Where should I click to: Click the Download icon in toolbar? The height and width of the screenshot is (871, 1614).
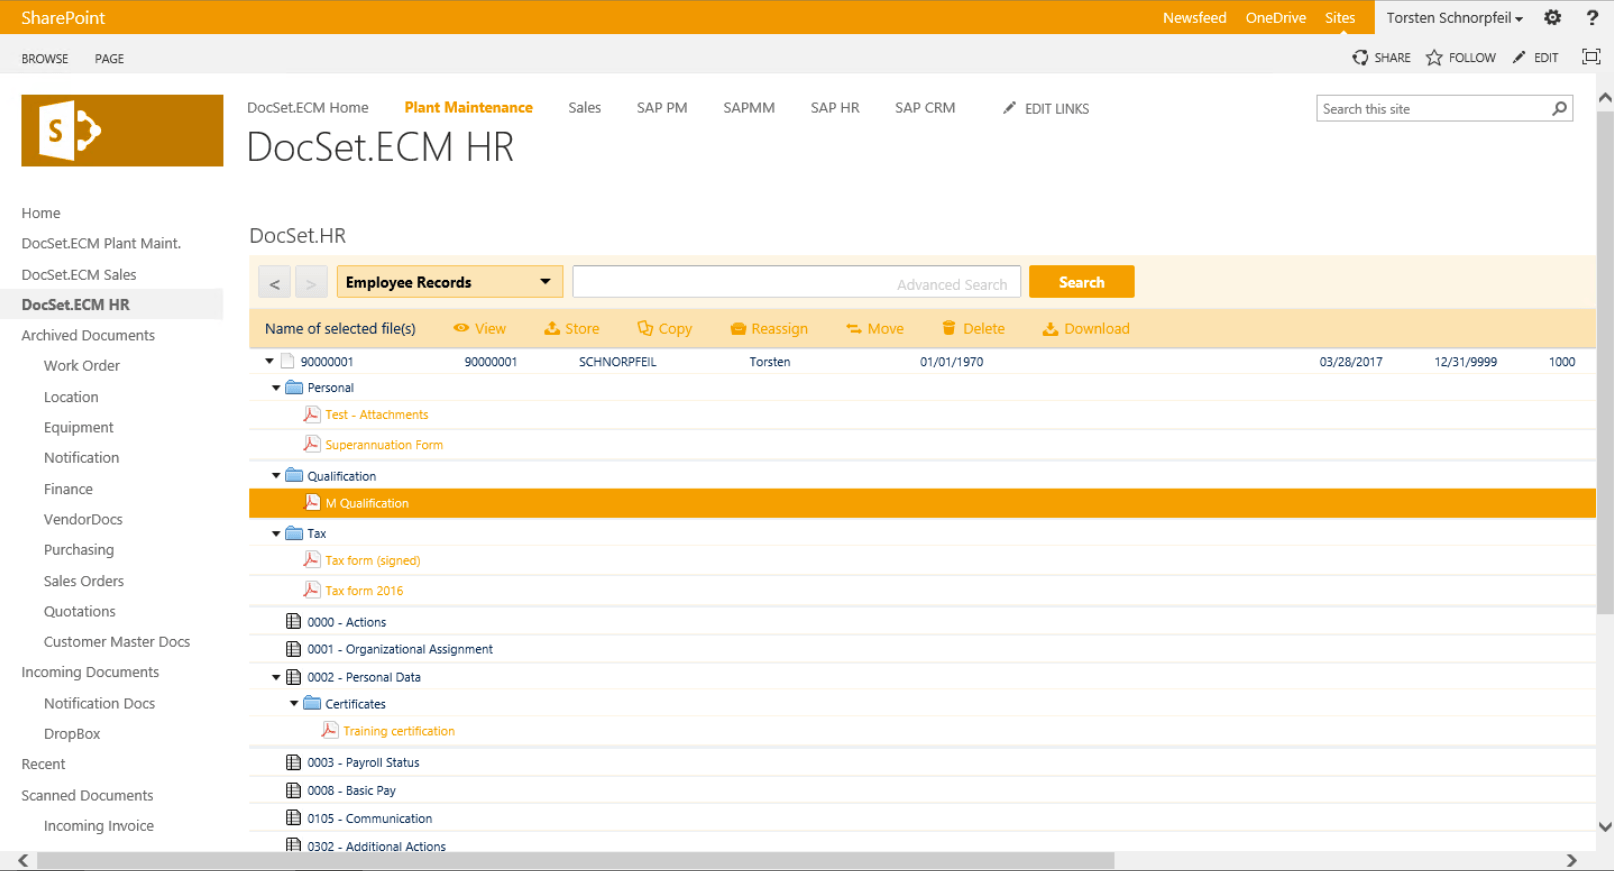pyautogui.click(x=1050, y=328)
